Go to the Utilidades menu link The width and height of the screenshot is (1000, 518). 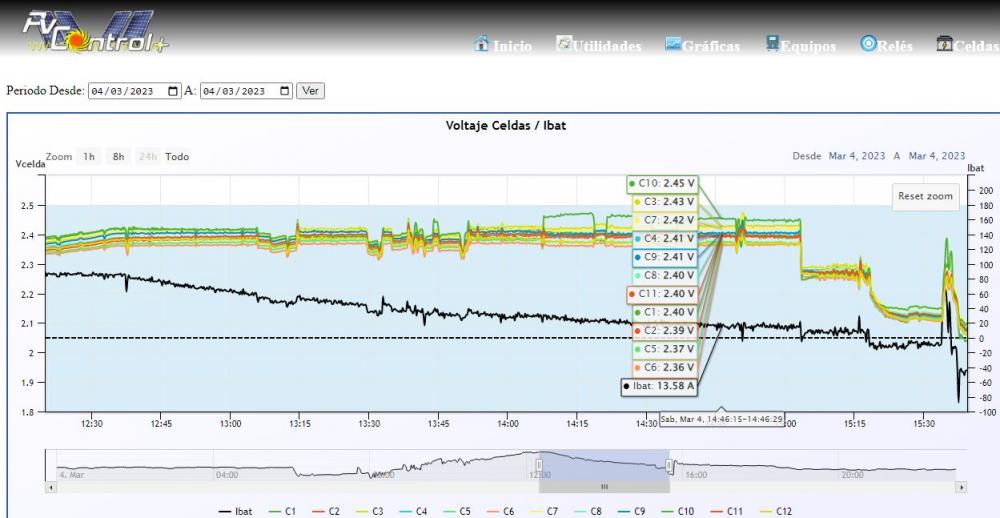(607, 47)
